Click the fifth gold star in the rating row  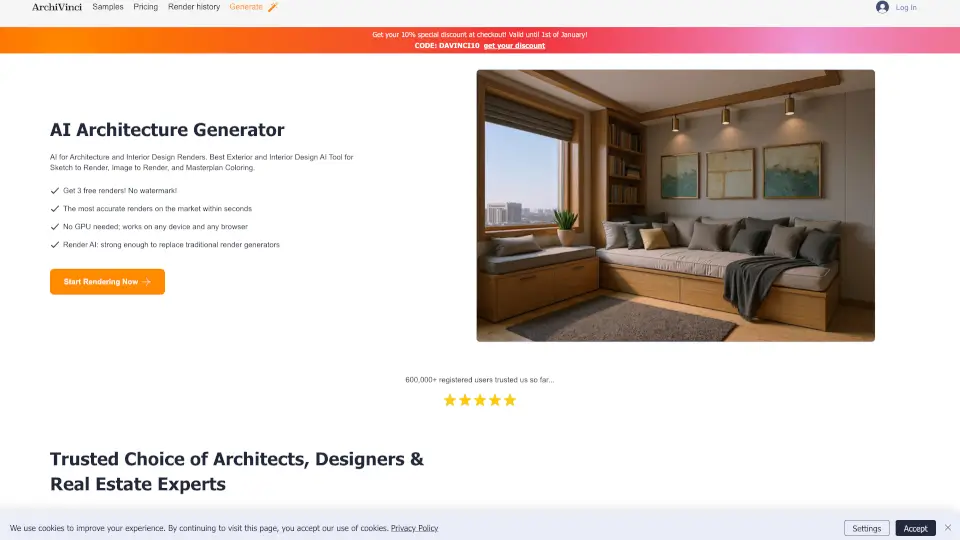pos(510,400)
